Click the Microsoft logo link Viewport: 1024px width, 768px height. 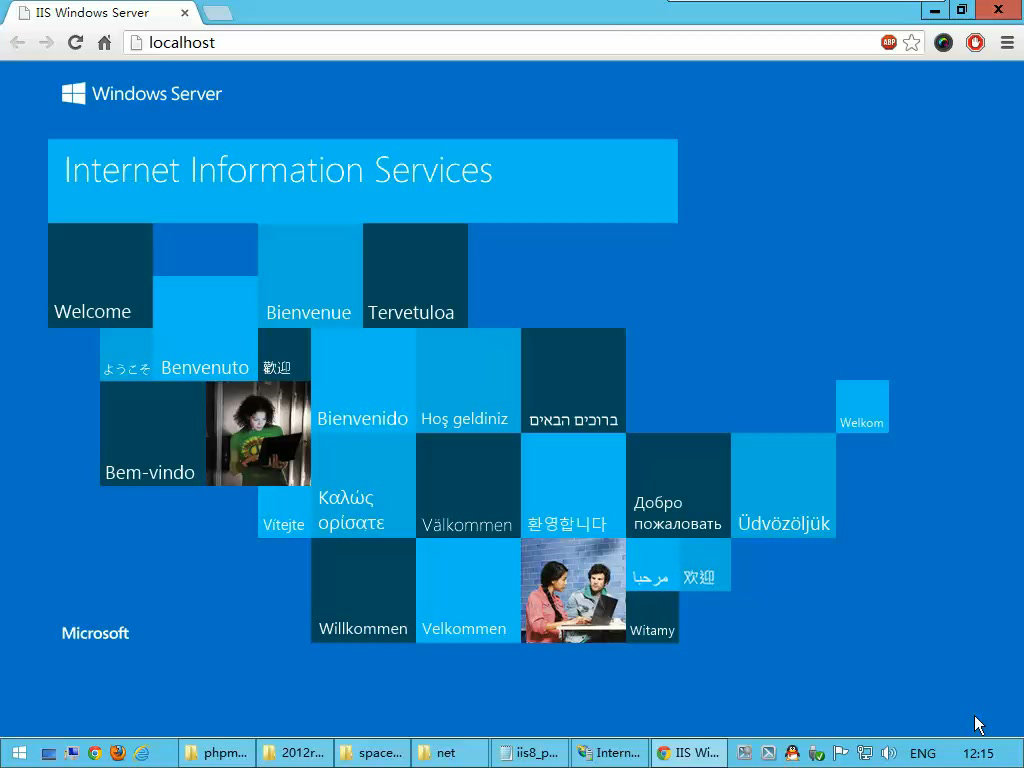click(95, 633)
